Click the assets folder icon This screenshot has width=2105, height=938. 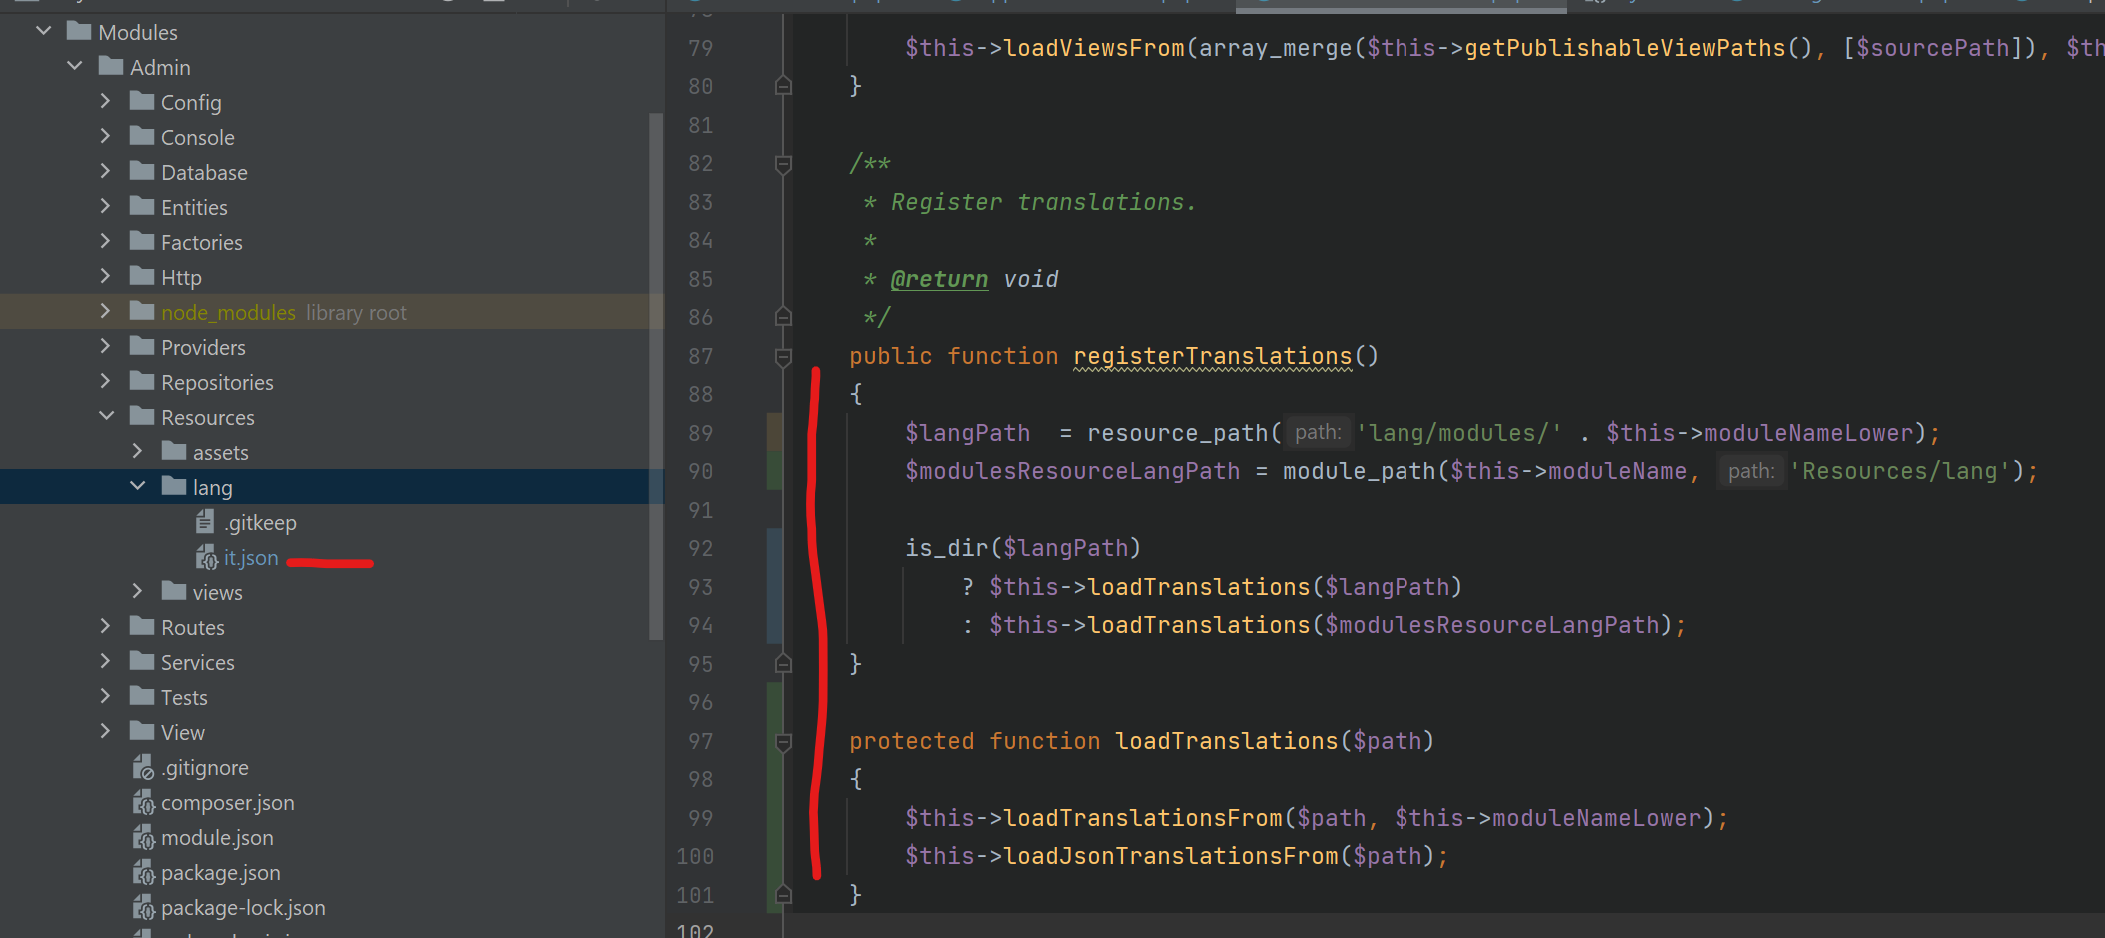coord(172,451)
